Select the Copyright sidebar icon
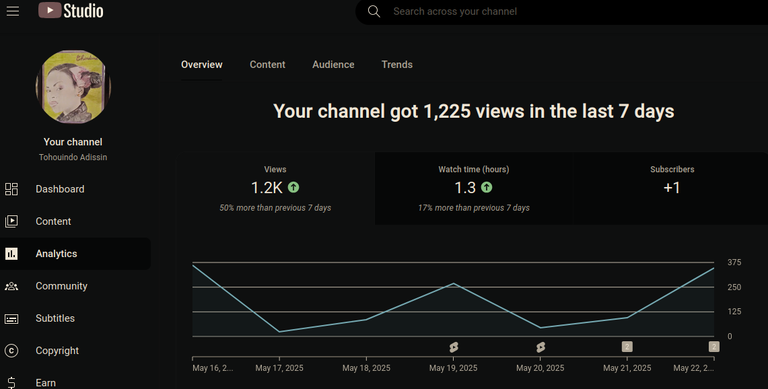This screenshot has width=768, height=389. point(11,351)
